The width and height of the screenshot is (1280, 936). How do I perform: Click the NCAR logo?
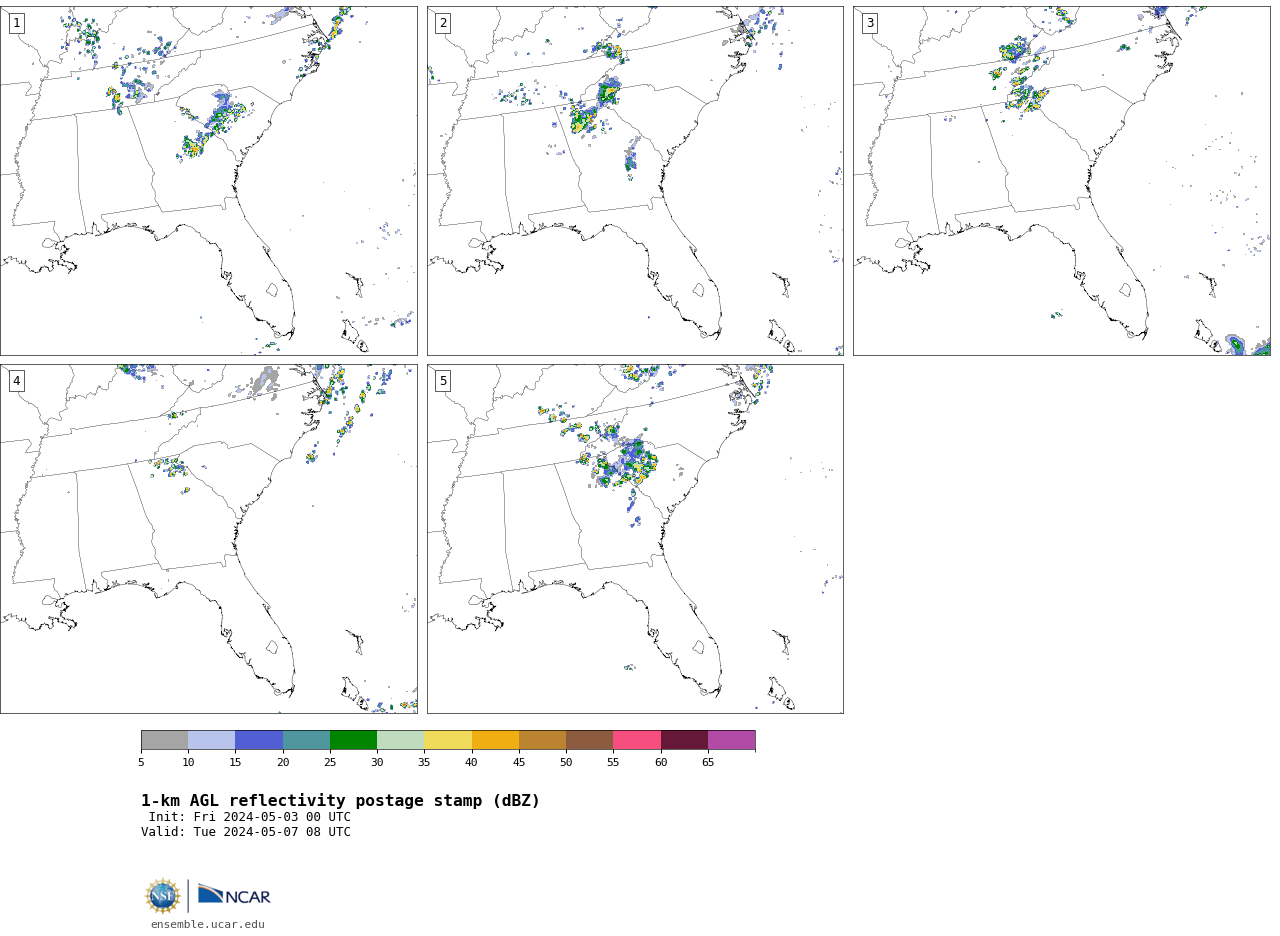(x=234, y=895)
